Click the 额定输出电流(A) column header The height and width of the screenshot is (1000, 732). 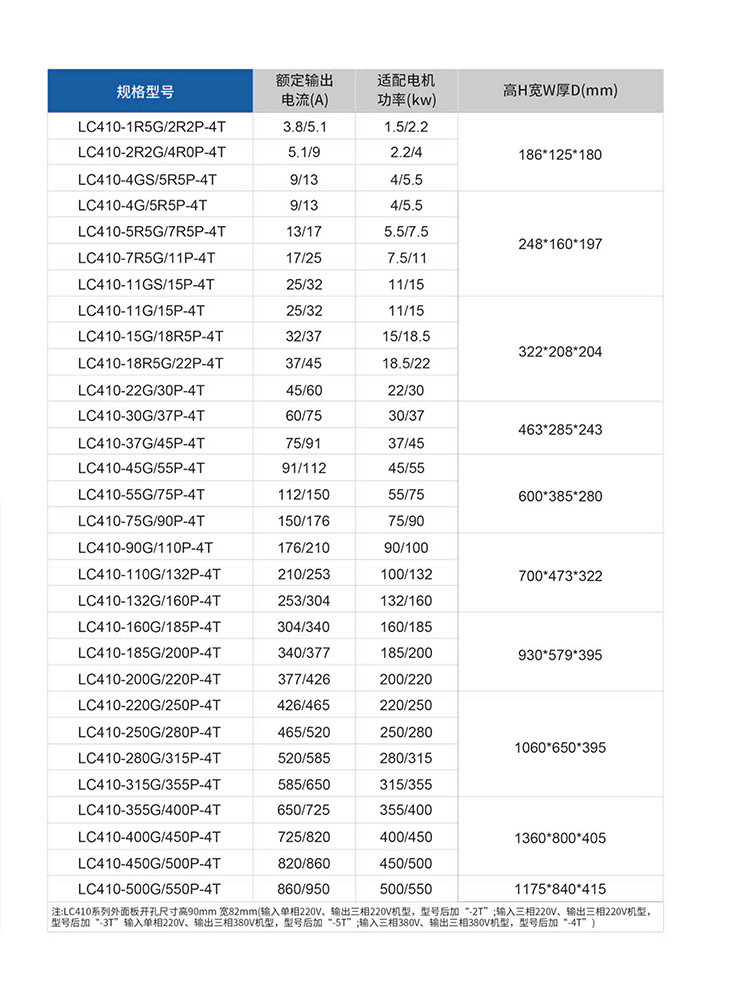(304, 91)
